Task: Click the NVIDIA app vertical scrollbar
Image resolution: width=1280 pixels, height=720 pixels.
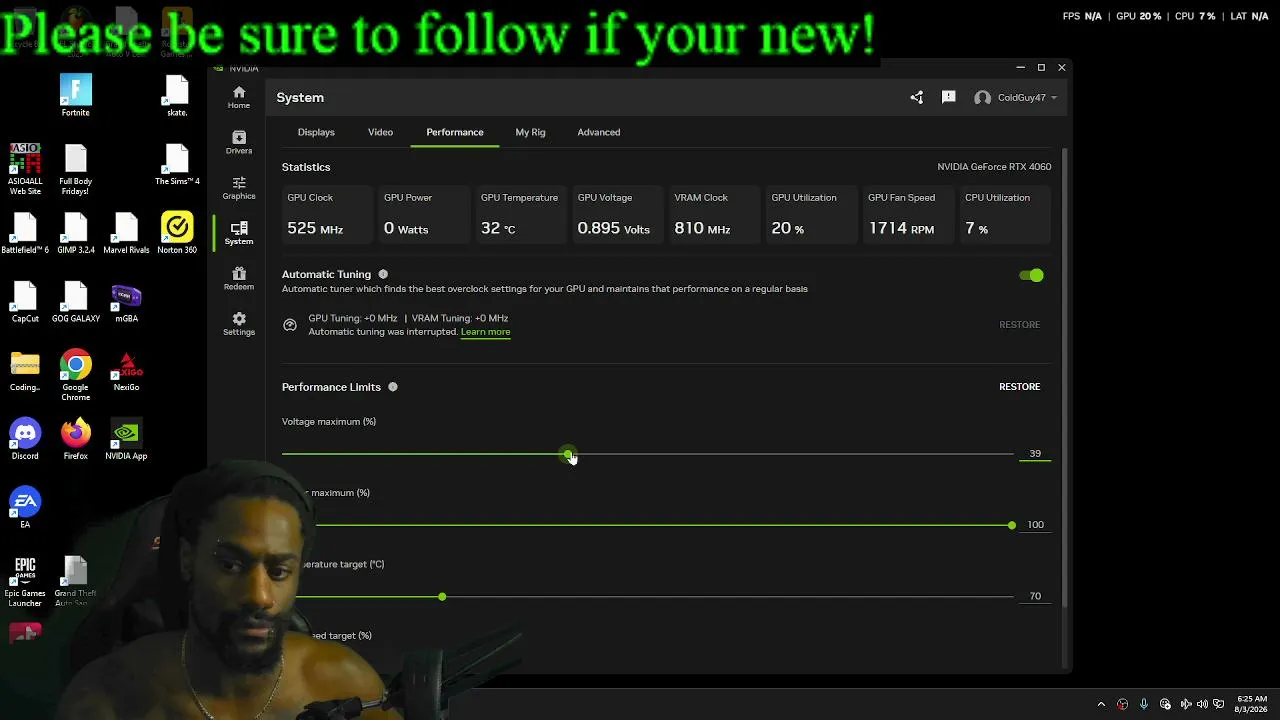Action: tap(1065, 376)
